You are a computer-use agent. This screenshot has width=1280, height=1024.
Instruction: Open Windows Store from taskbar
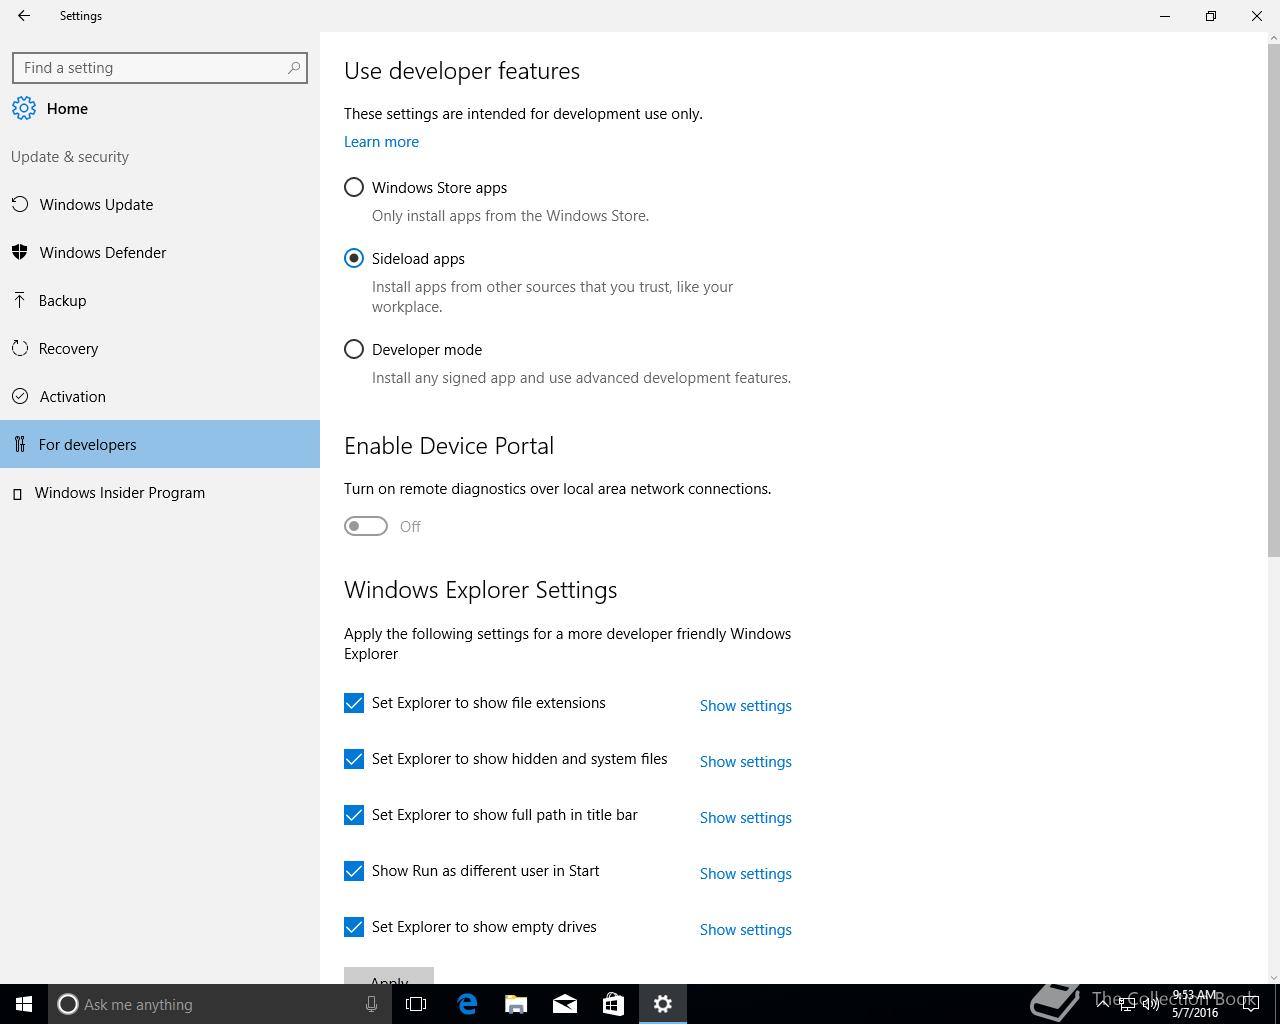click(613, 1004)
